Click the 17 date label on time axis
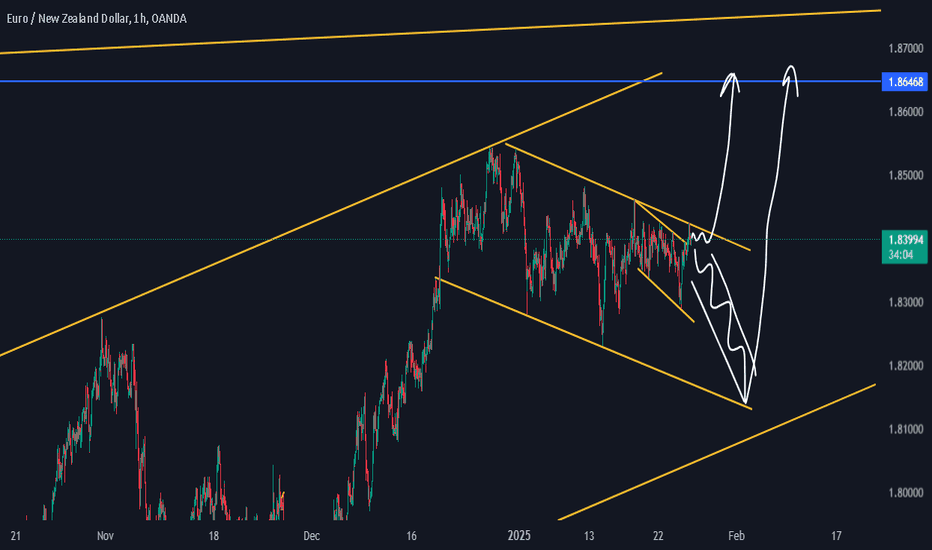Viewport: 932px width, 550px height. (x=836, y=536)
